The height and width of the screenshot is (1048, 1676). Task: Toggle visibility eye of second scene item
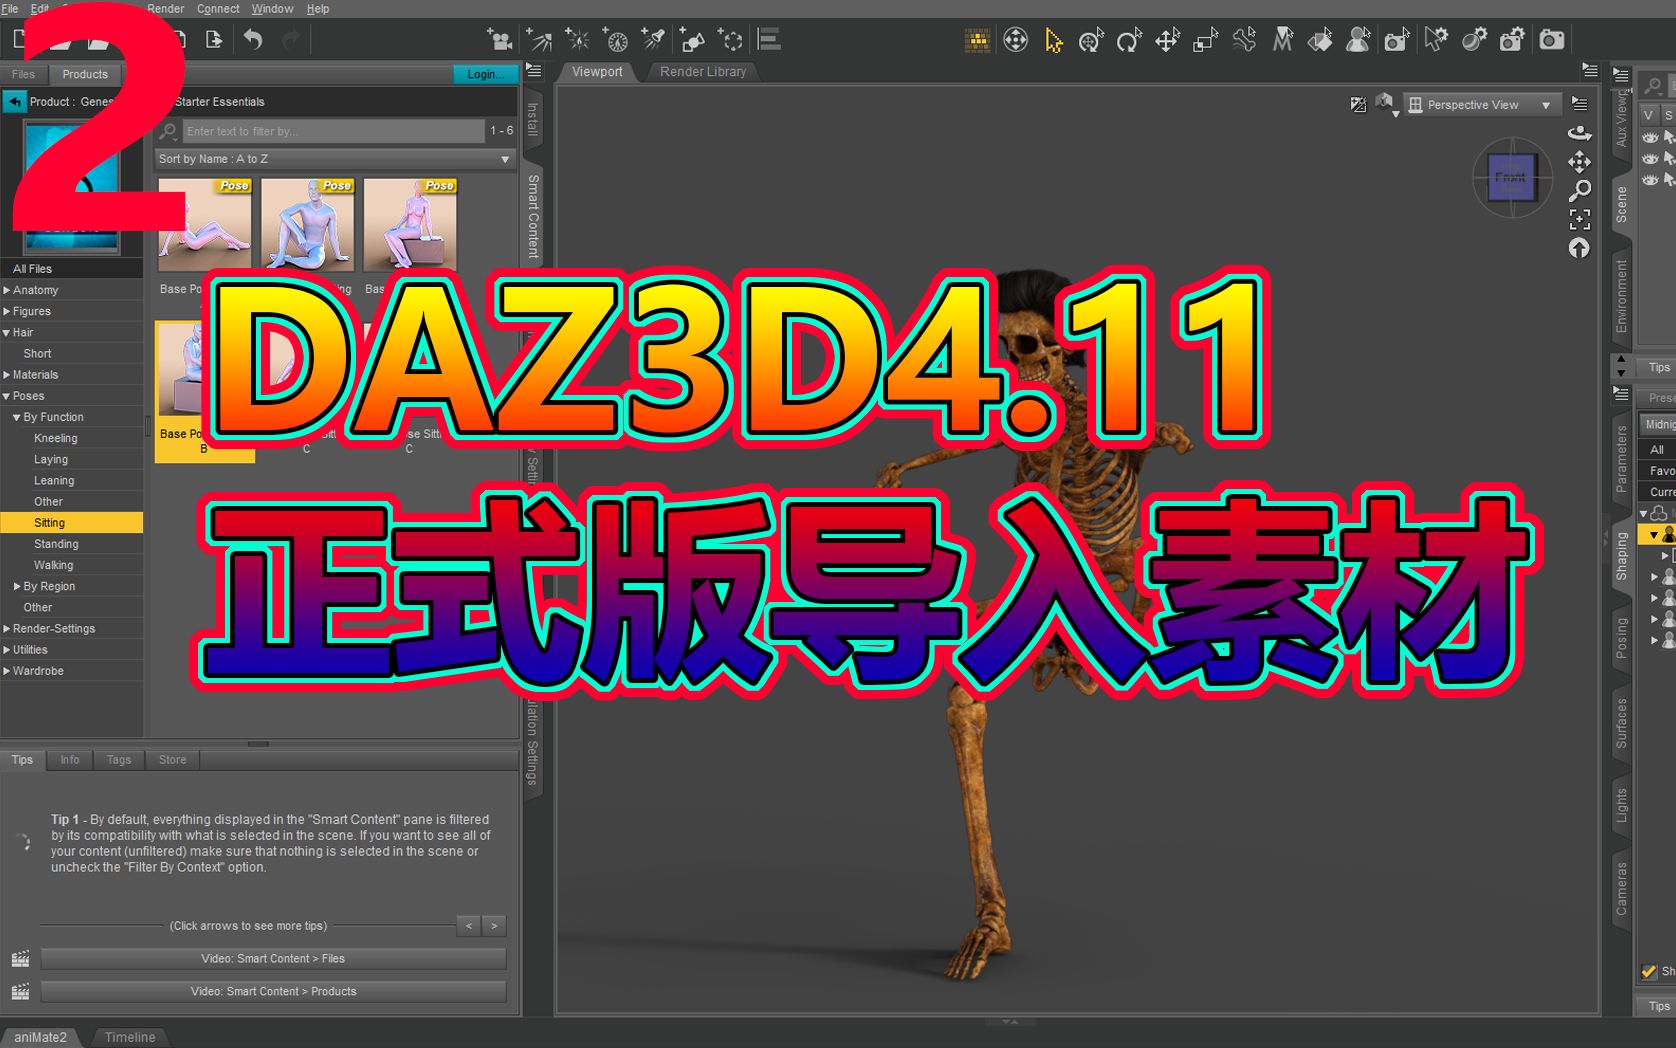point(1650,158)
